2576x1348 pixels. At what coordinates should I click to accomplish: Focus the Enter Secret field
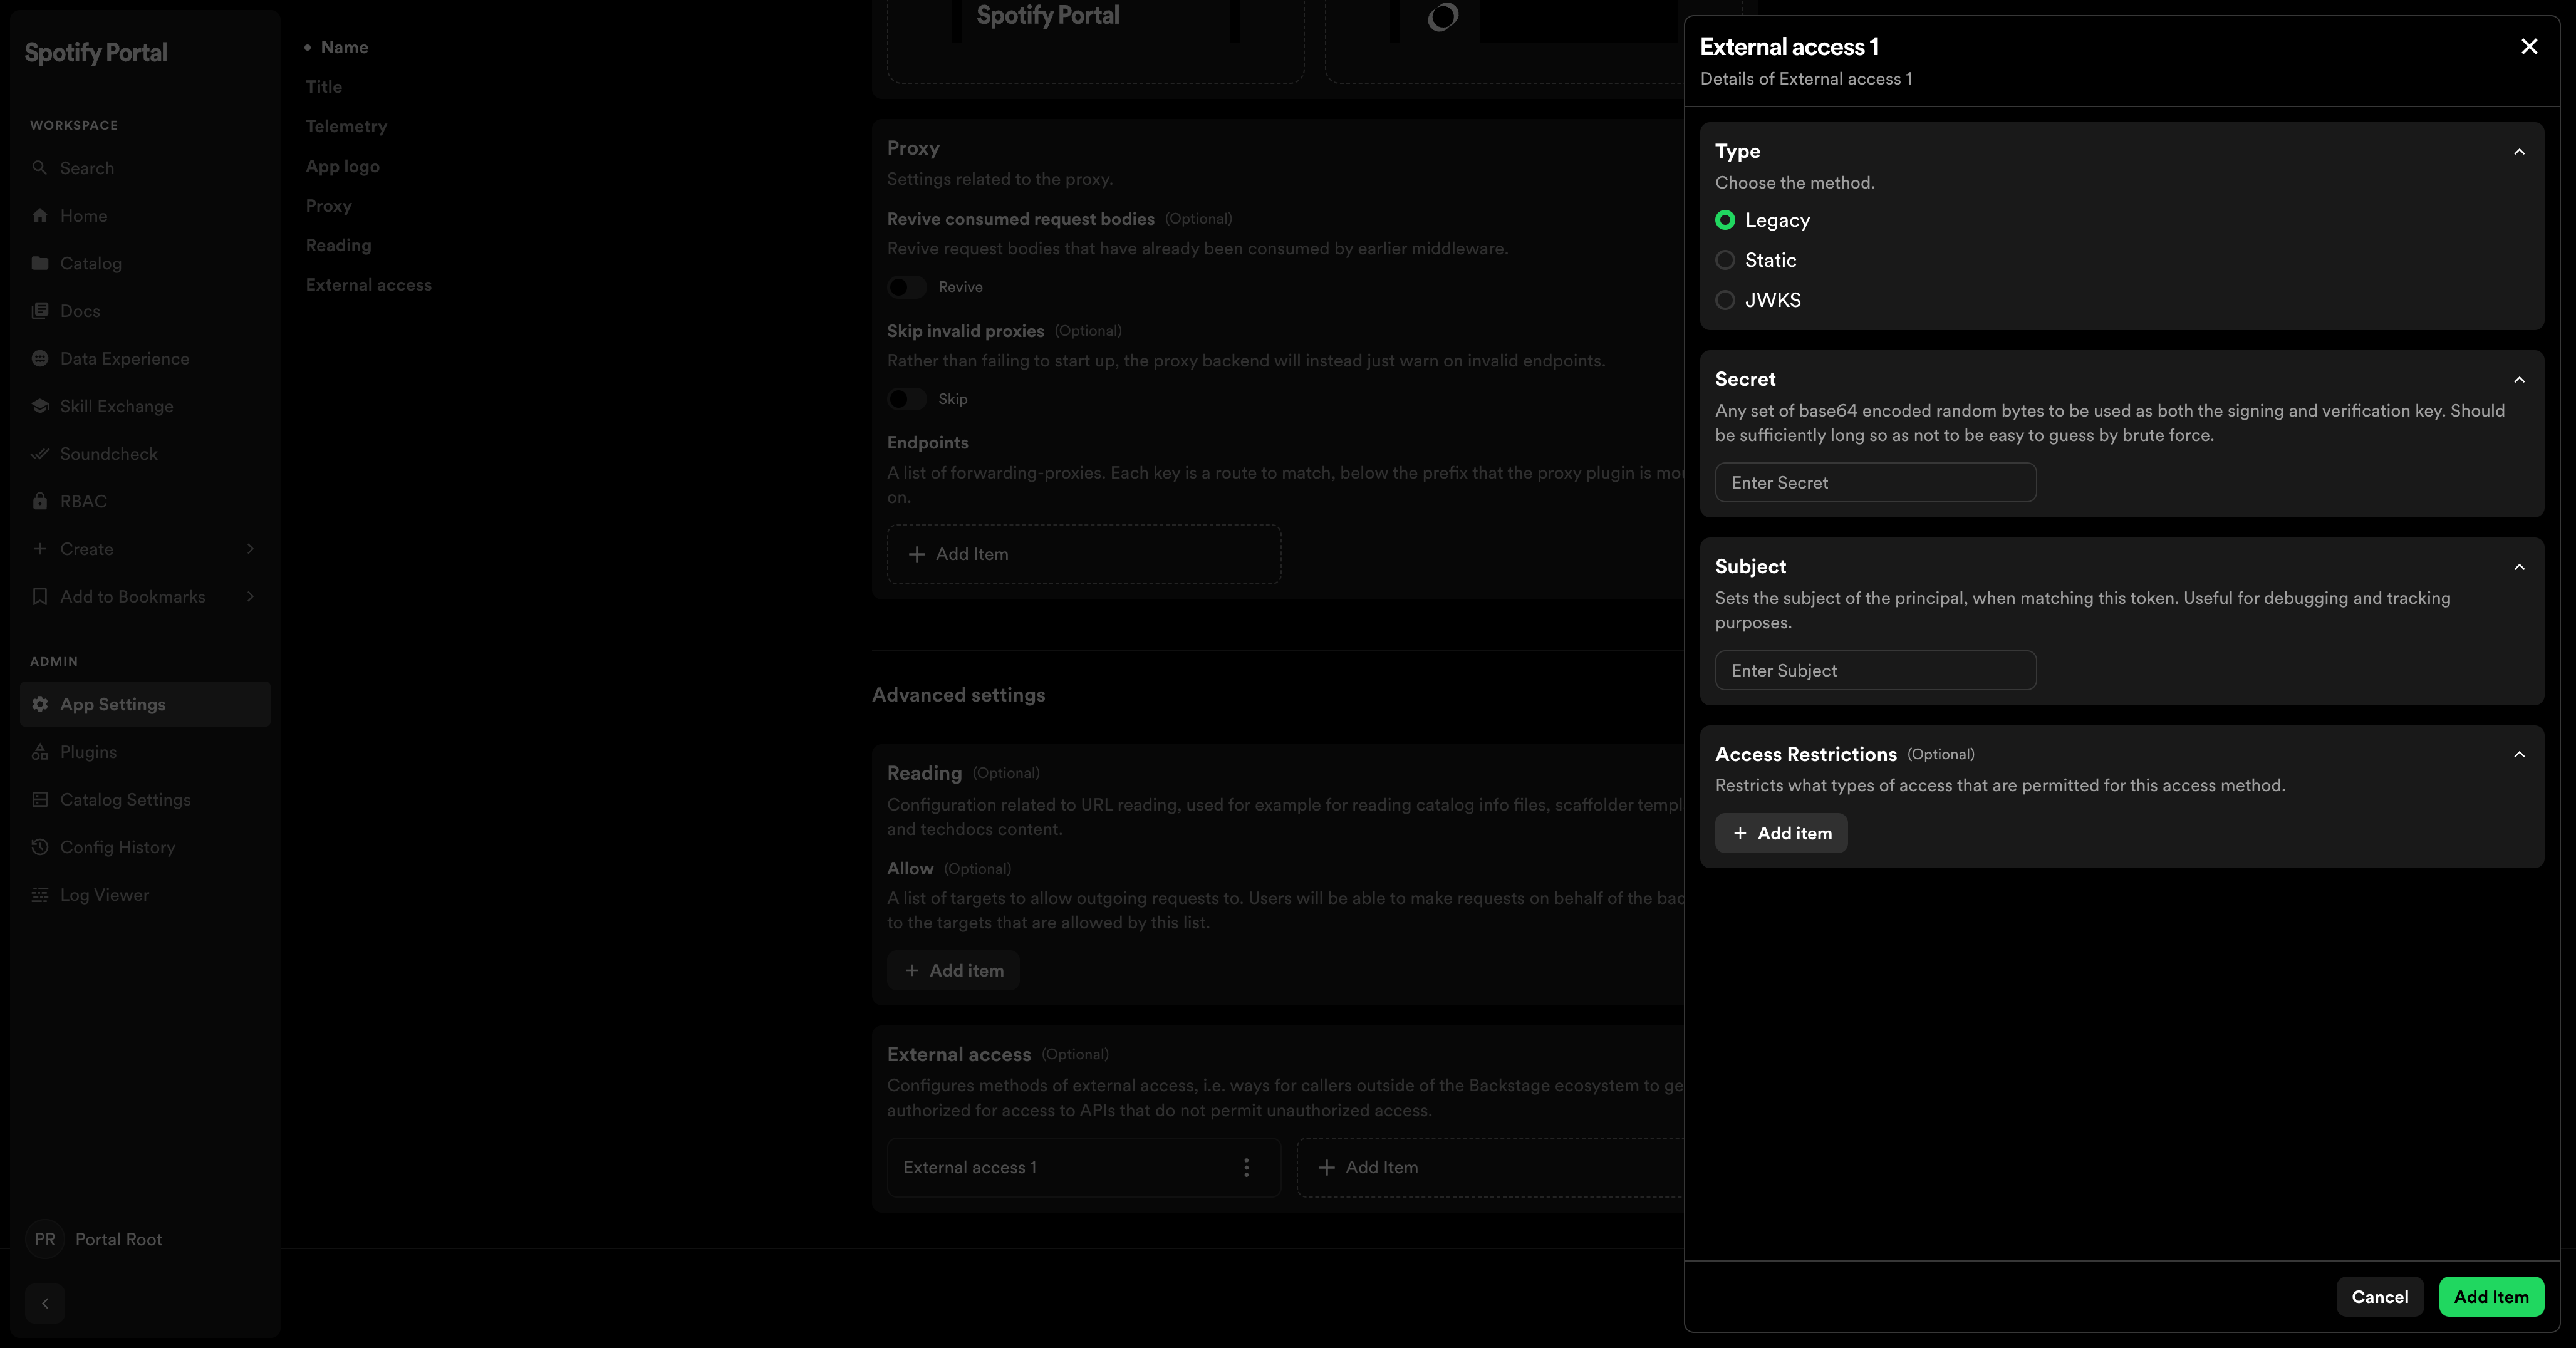coord(1876,483)
